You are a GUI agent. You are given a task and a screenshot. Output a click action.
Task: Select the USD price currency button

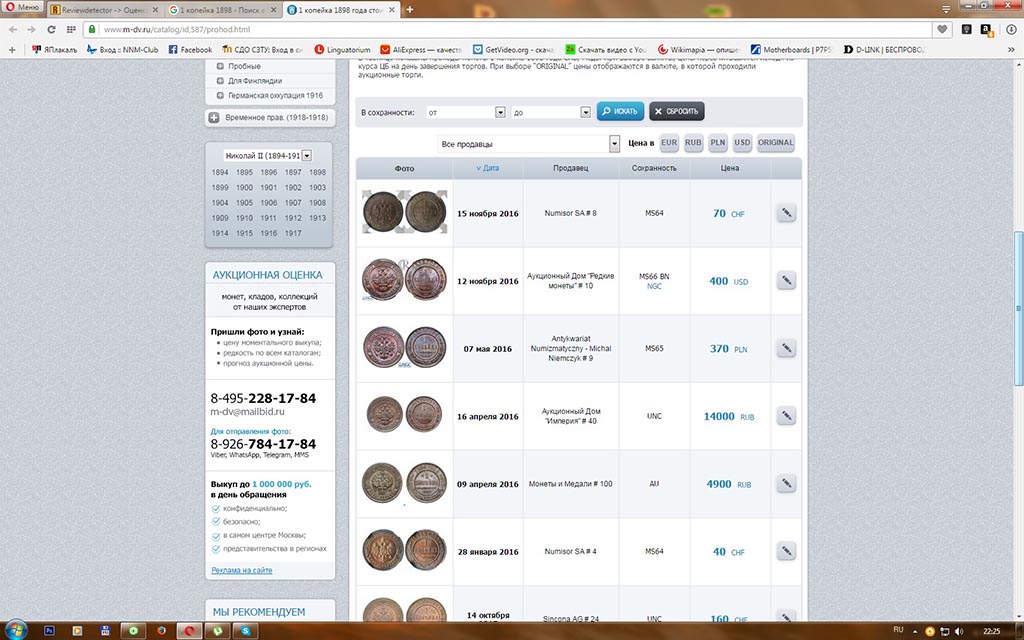(x=742, y=143)
